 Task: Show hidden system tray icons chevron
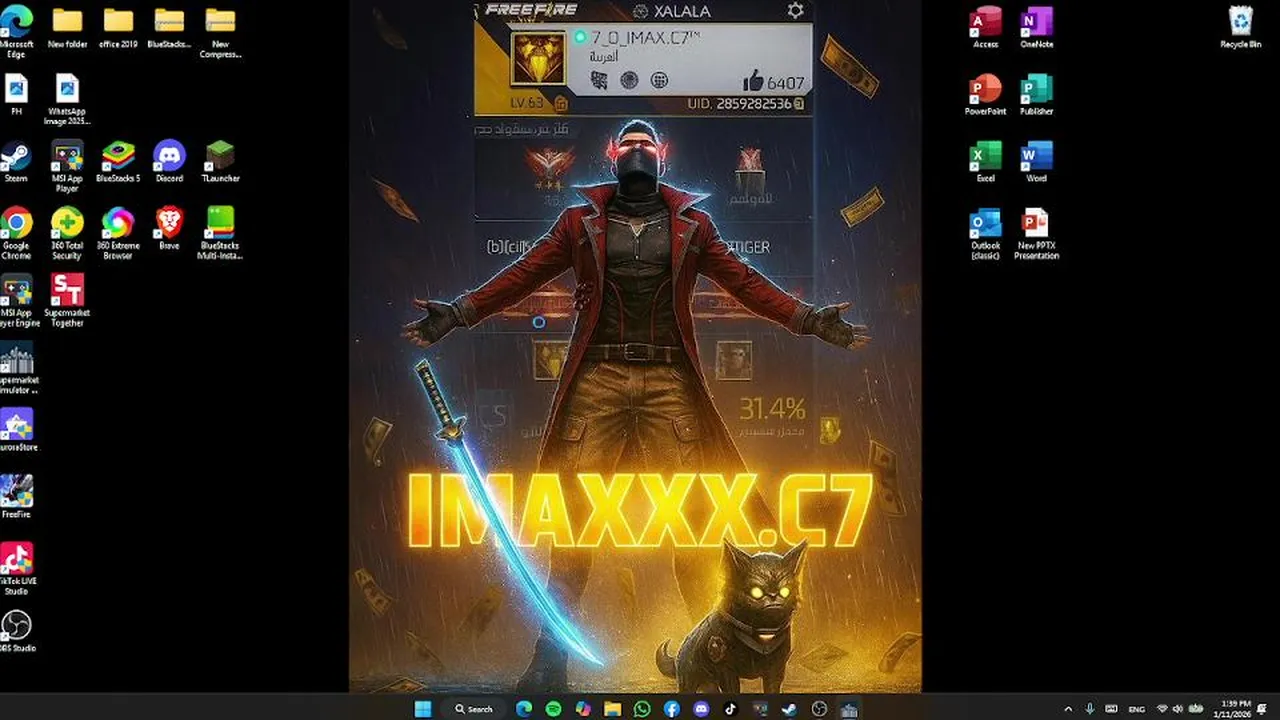(1067, 709)
